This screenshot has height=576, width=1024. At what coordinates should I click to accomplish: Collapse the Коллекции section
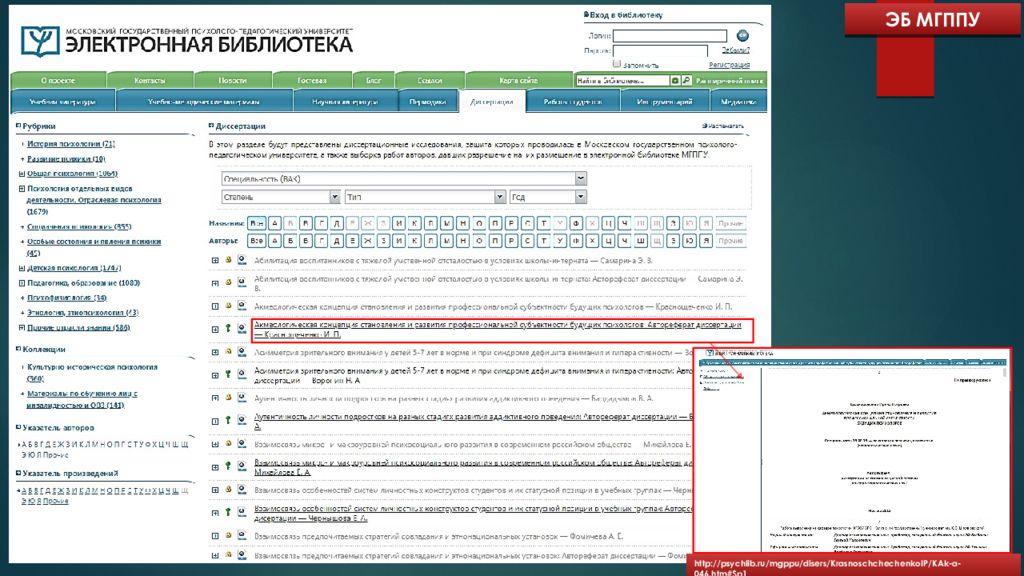tap(18, 349)
